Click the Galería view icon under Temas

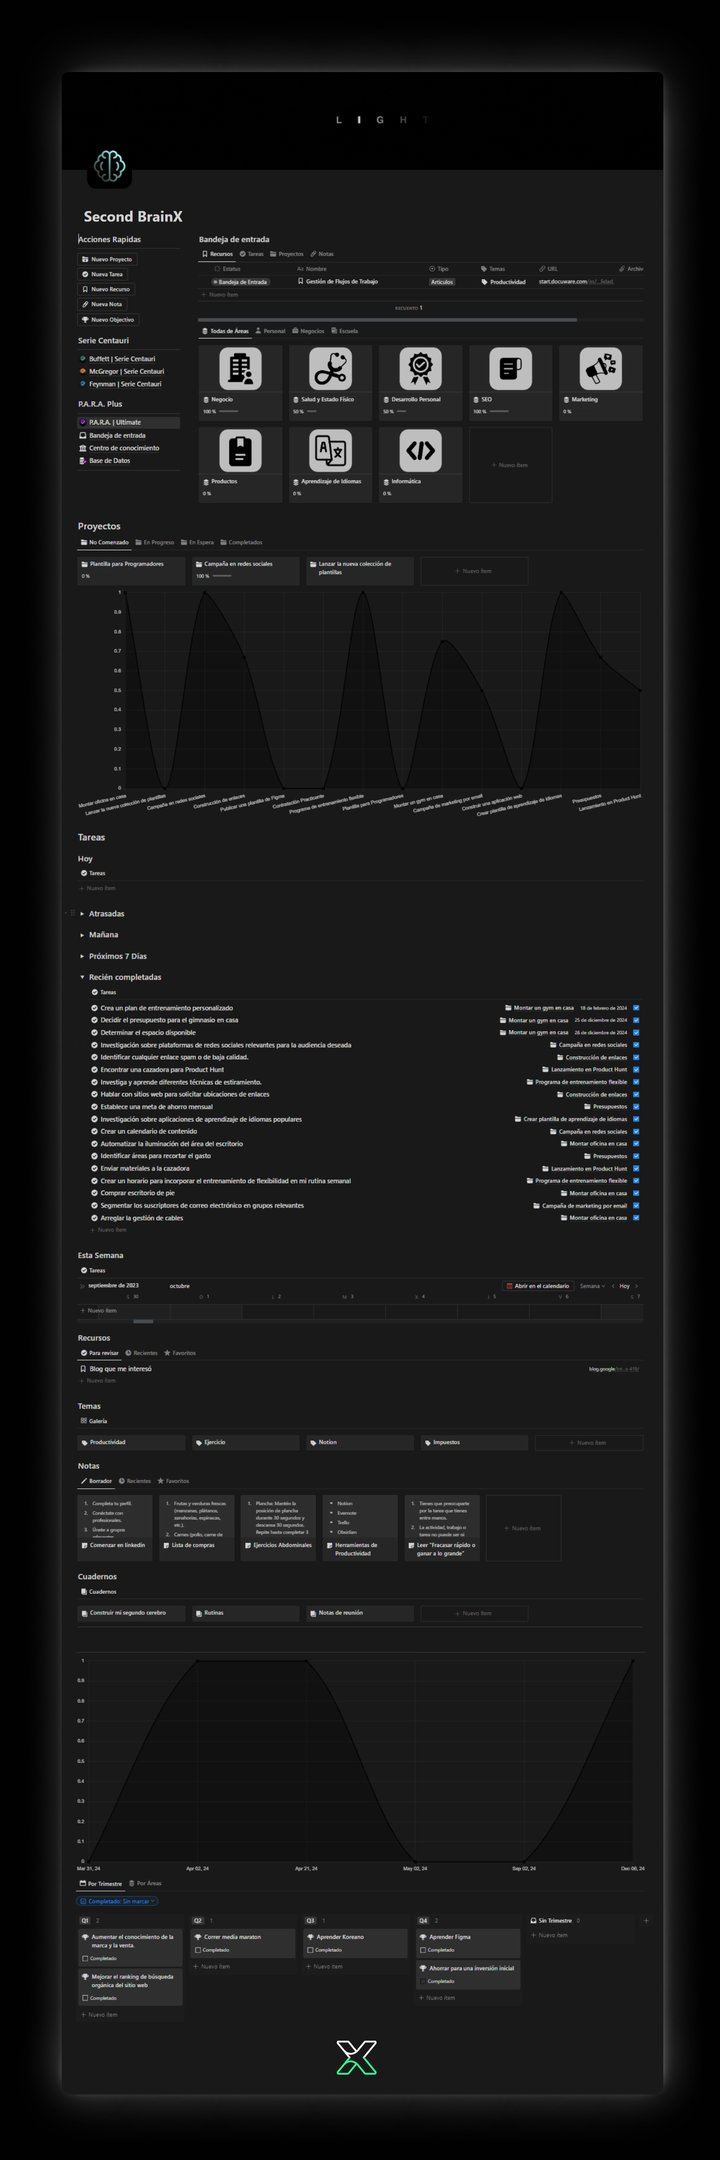(x=84, y=1420)
